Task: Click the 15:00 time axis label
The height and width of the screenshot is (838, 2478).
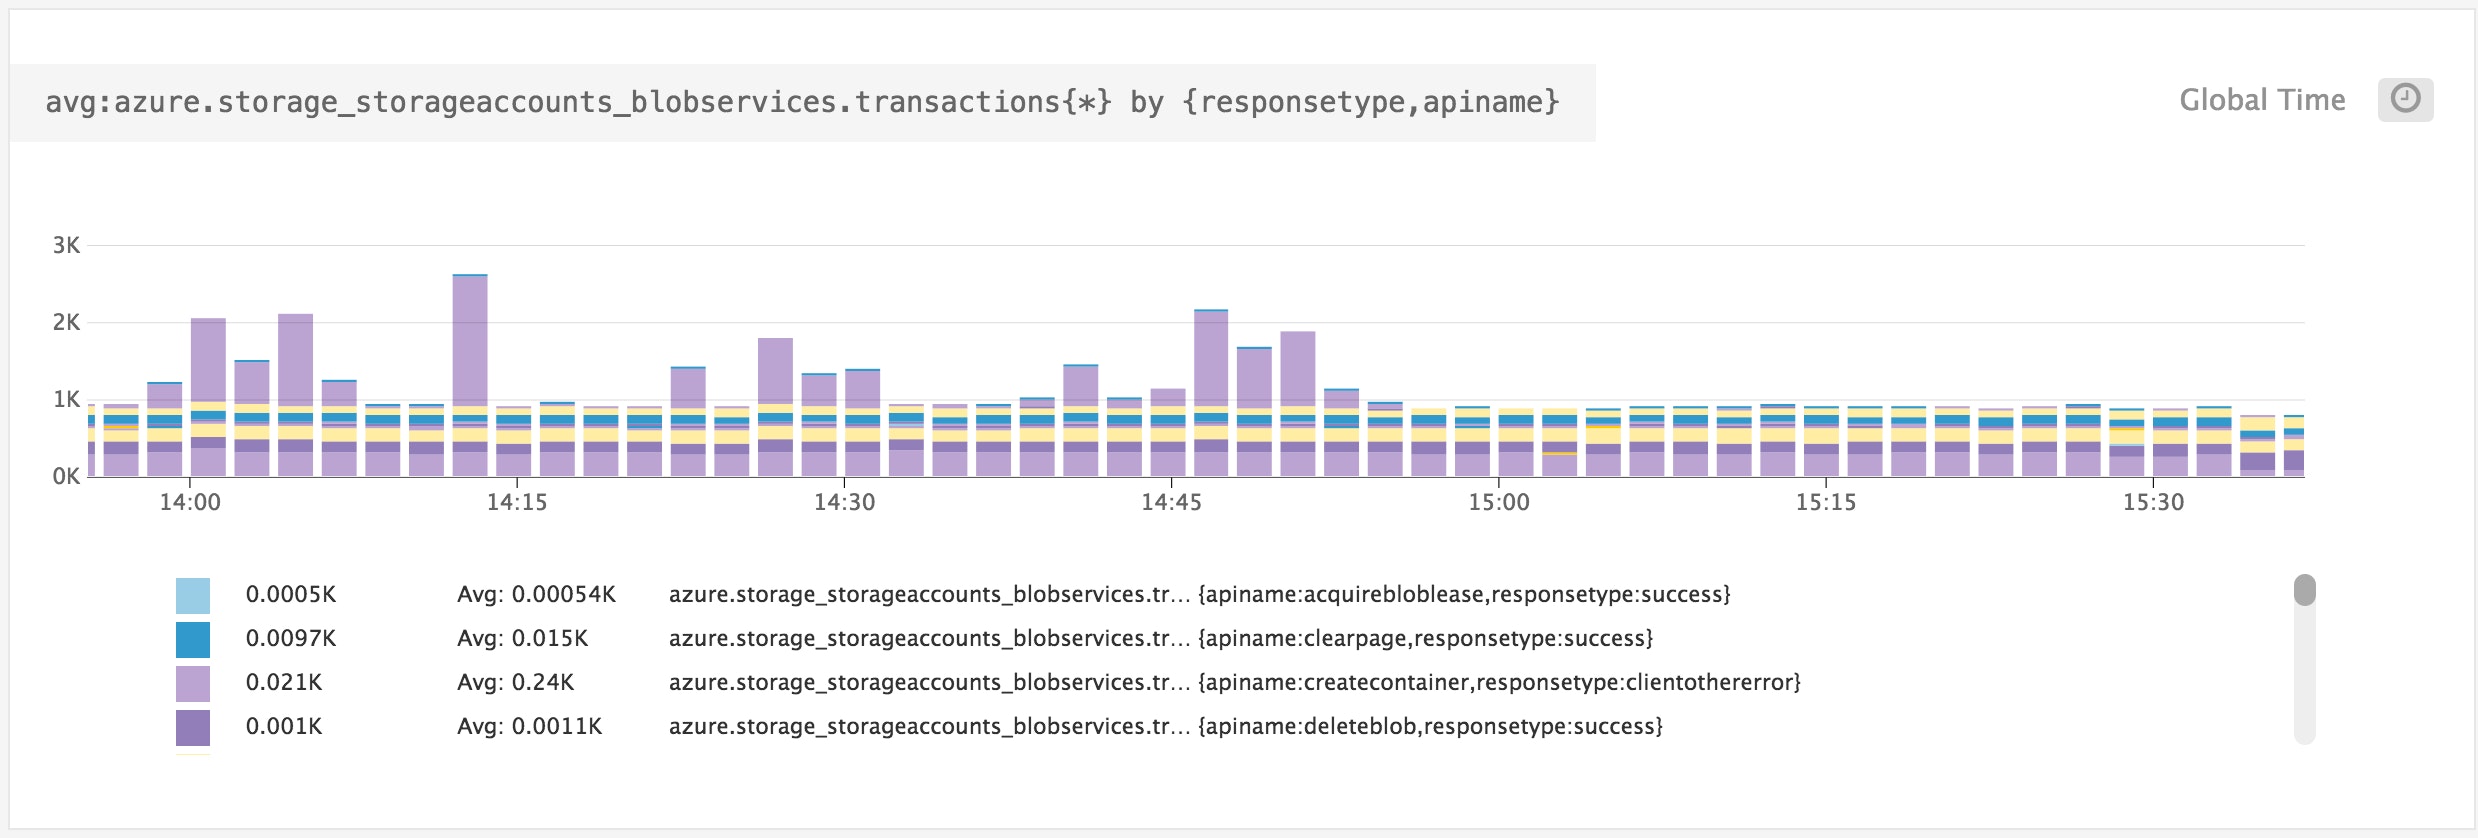Action: point(1498,502)
